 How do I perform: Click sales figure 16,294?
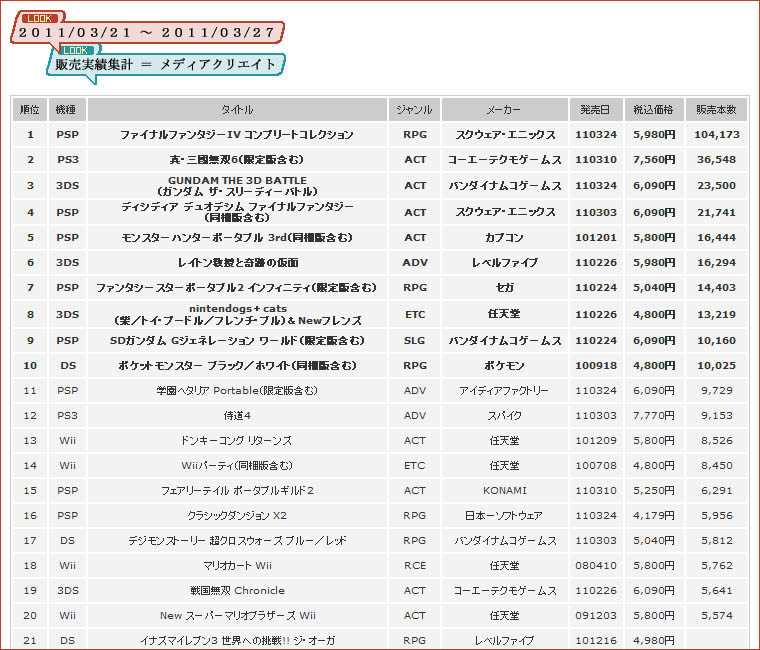click(717, 263)
